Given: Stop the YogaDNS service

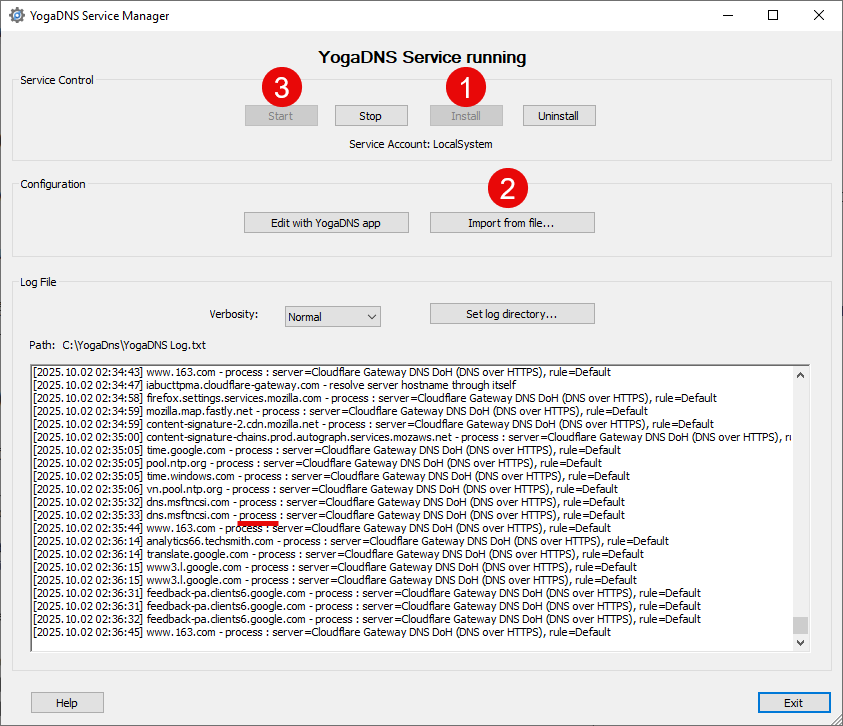Looking at the screenshot, I should (x=370, y=116).
